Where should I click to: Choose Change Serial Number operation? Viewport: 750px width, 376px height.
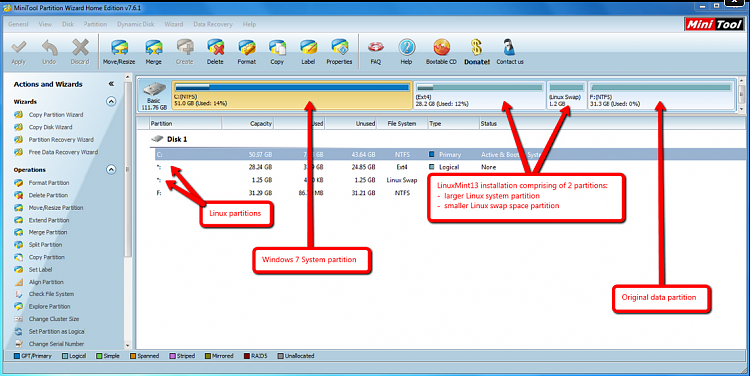click(56, 343)
